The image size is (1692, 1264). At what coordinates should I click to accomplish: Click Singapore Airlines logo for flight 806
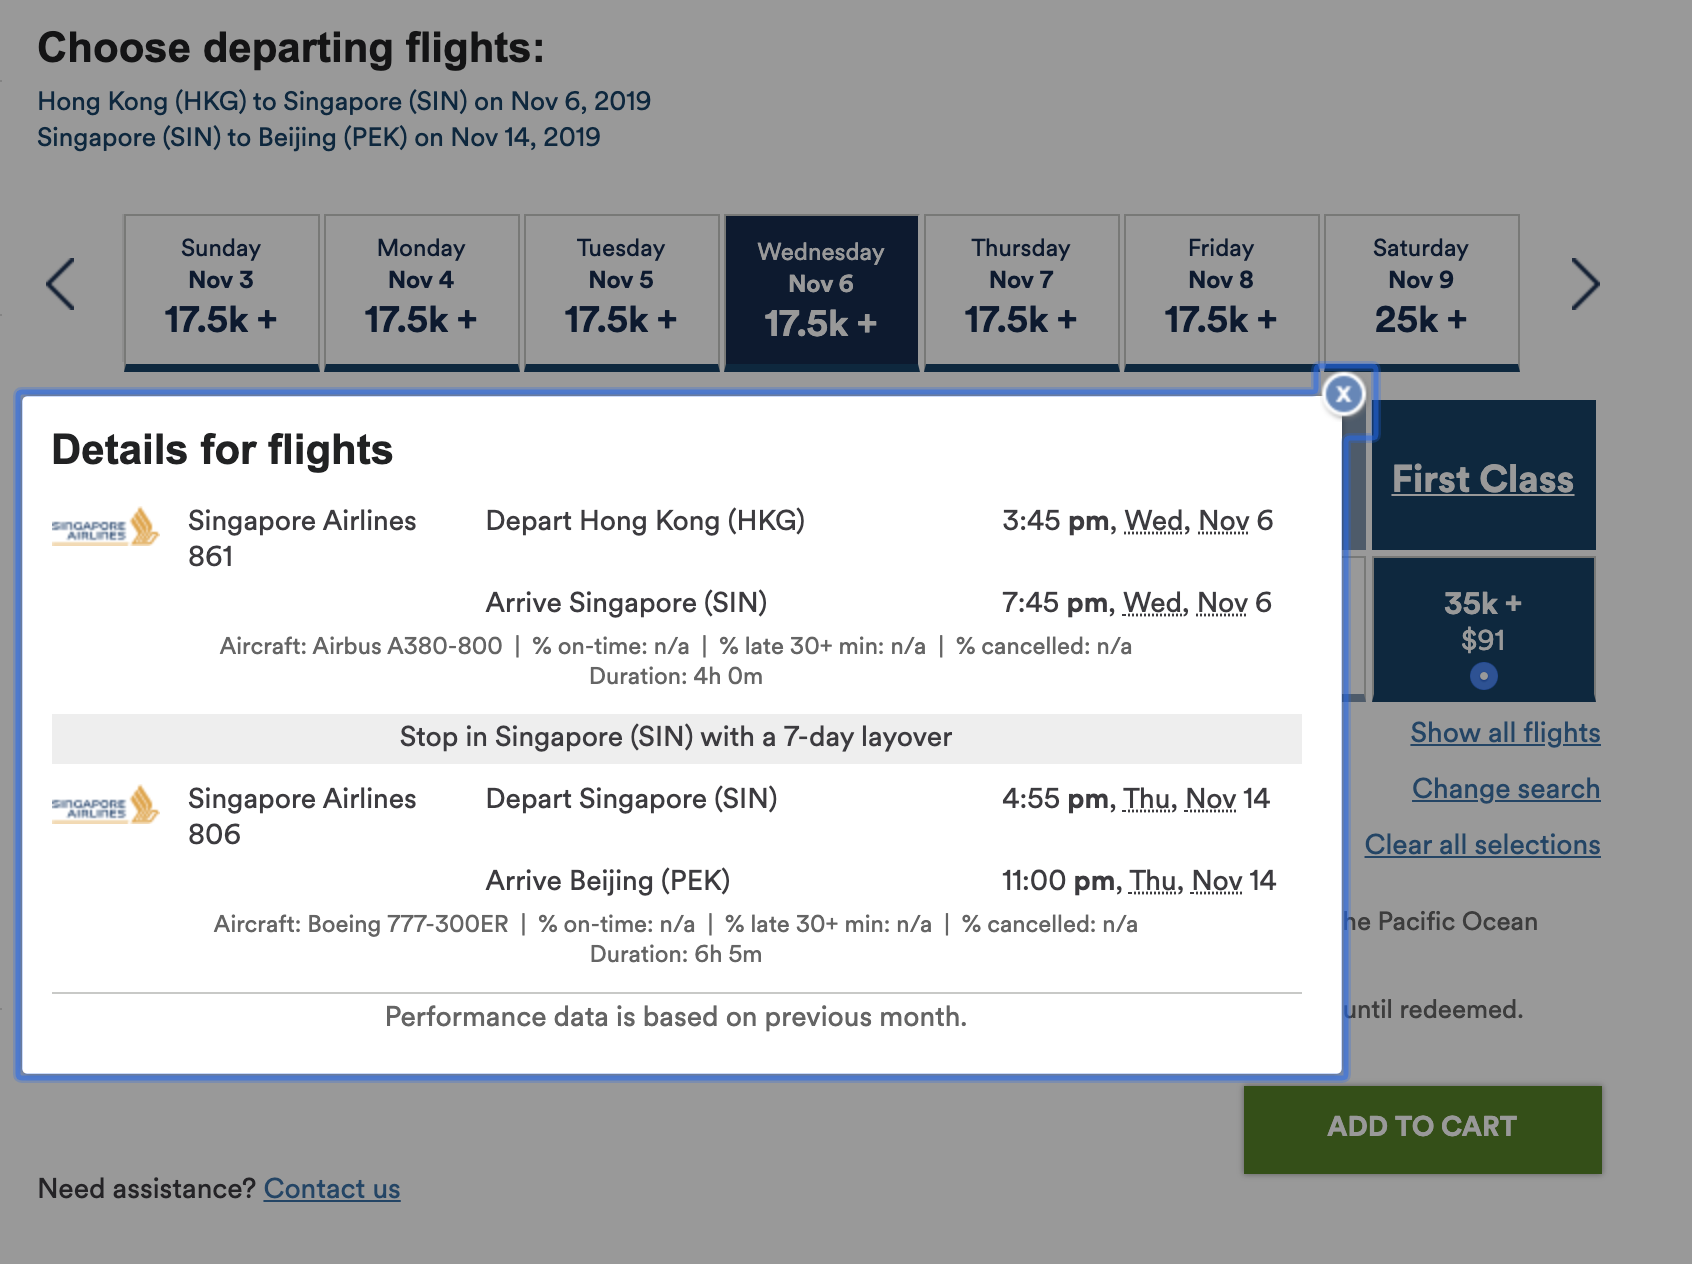[x=105, y=805]
